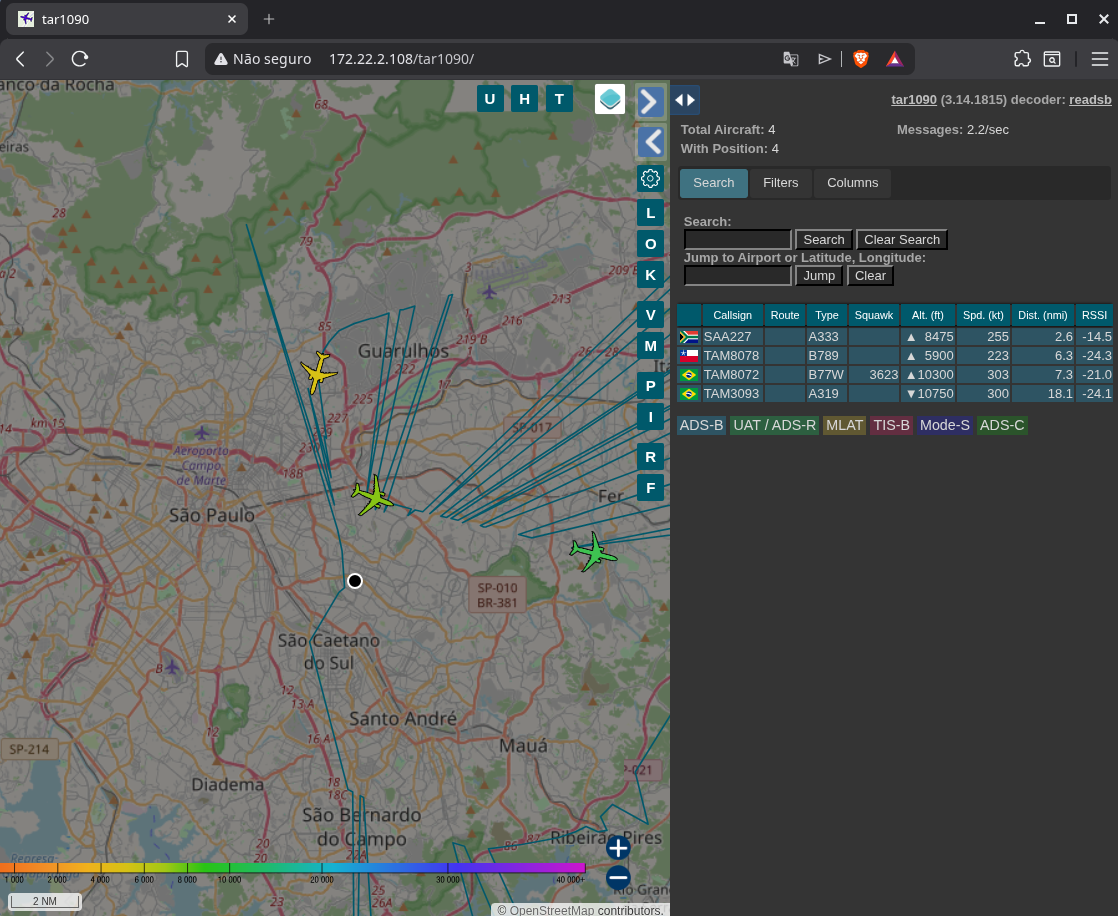This screenshot has width=1118, height=916.
Task: Toggle the M map button
Action: click(x=650, y=346)
